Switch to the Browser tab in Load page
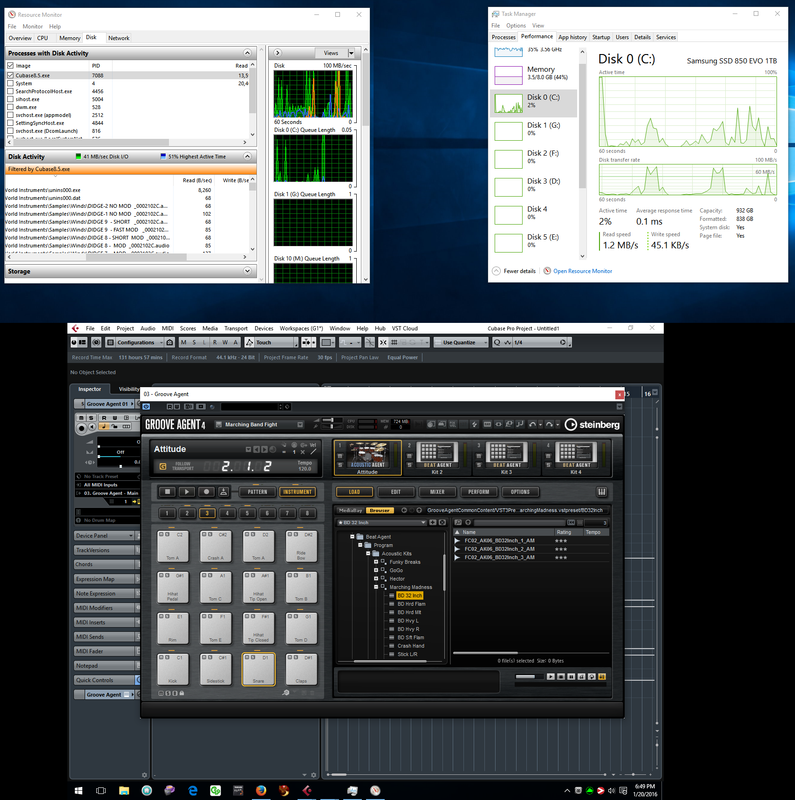Viewport: 795px width, 800px height. pos(380,510)
